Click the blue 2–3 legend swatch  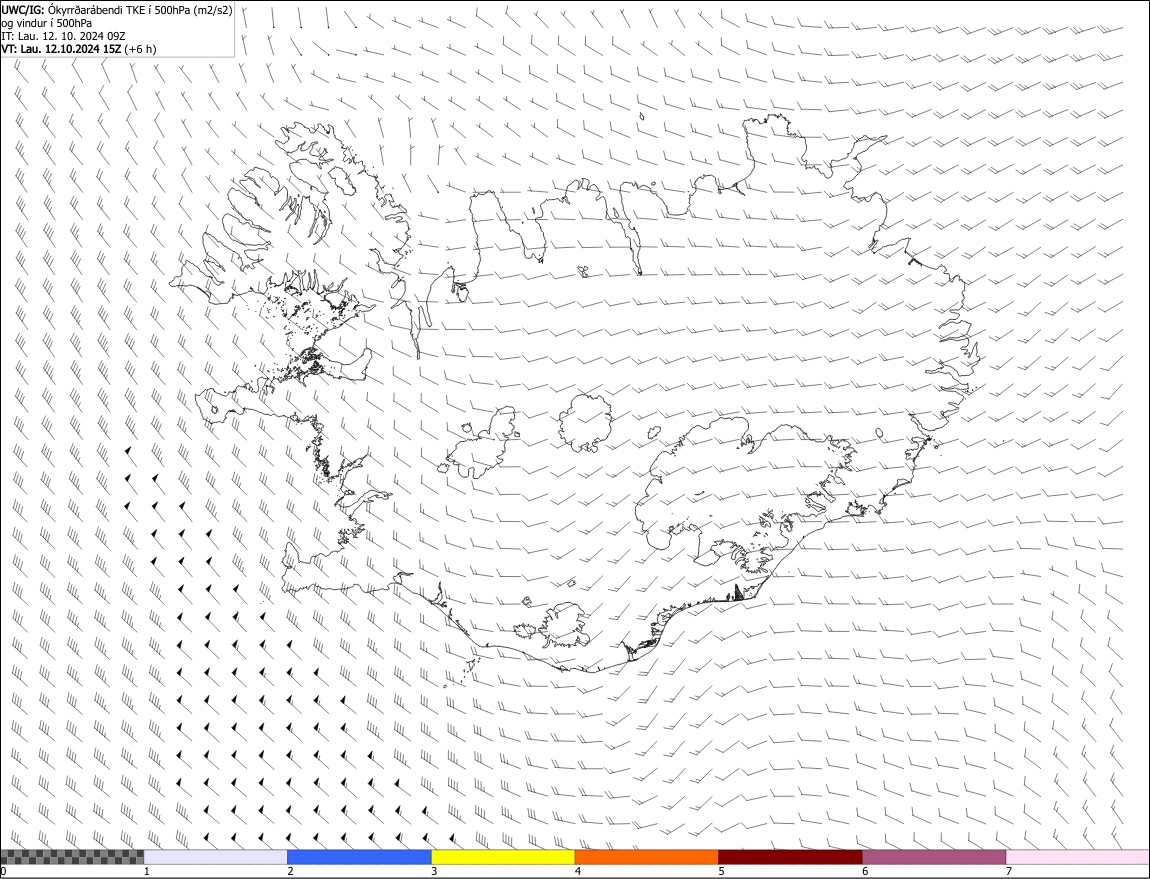tap(359, 856)
